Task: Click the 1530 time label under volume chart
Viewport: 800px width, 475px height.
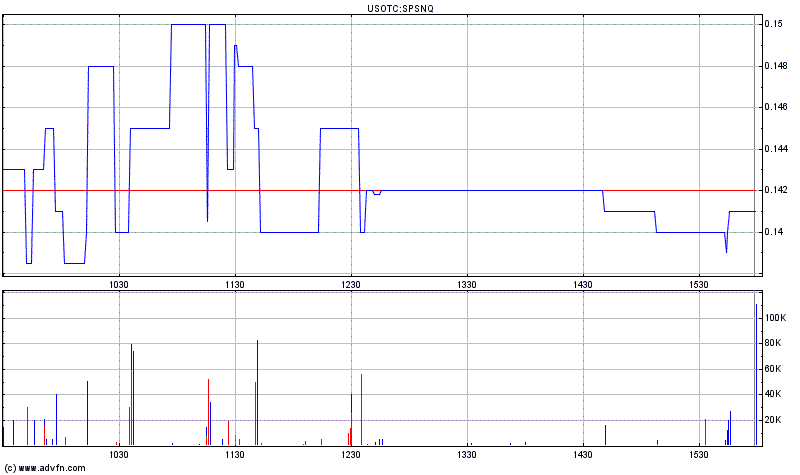Action: click(x=698, y=455)
